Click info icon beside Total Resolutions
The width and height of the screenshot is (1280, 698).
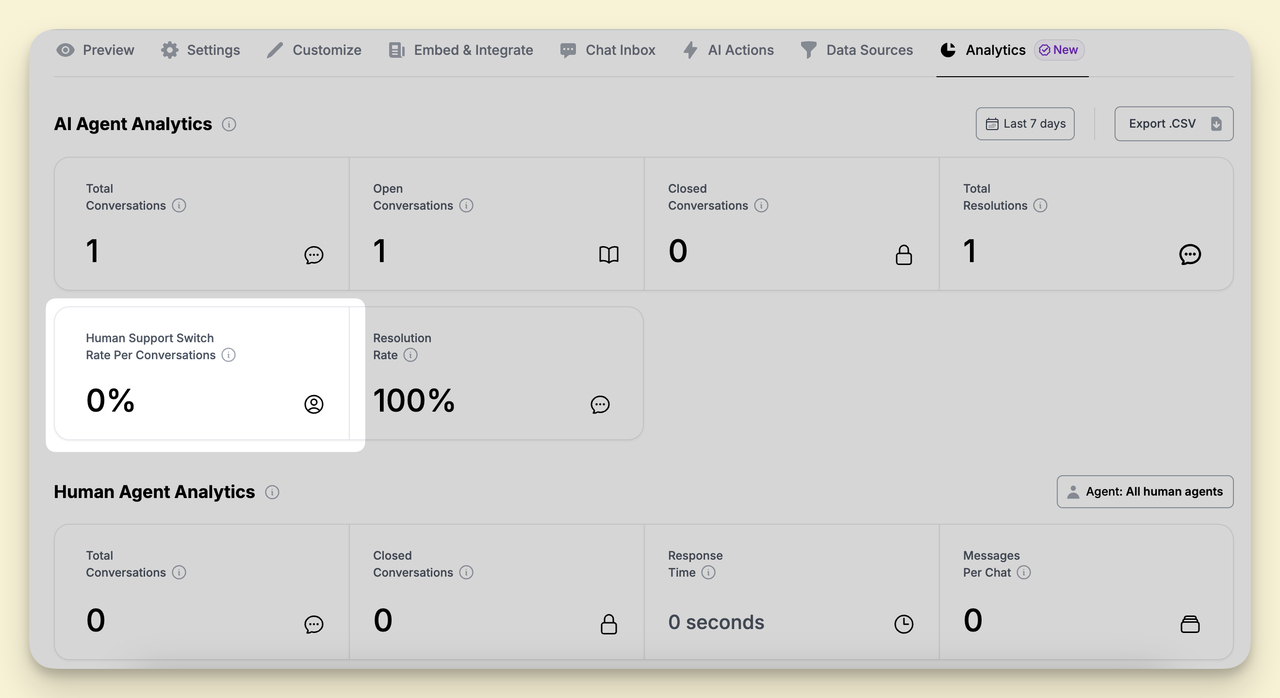coord(1040,205)
